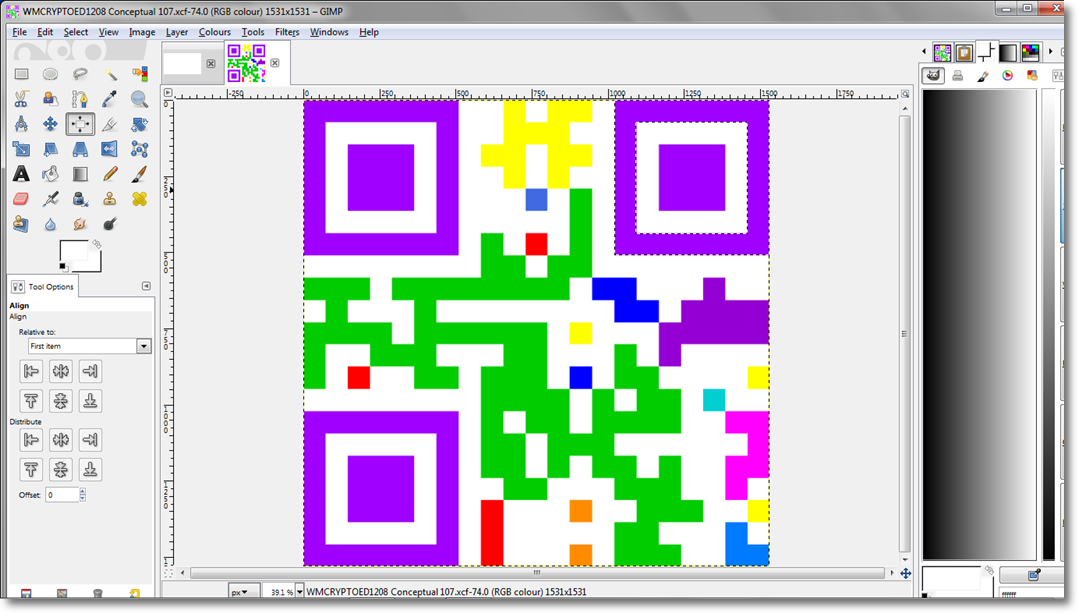
Task: Activate the Cage Transform tool
Action: [x=139, y=149]
